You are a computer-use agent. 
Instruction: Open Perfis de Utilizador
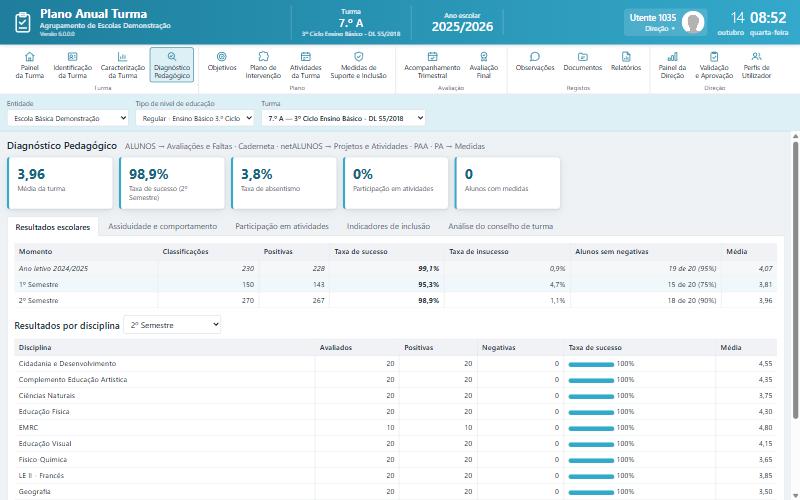click(x=756, y=65)
